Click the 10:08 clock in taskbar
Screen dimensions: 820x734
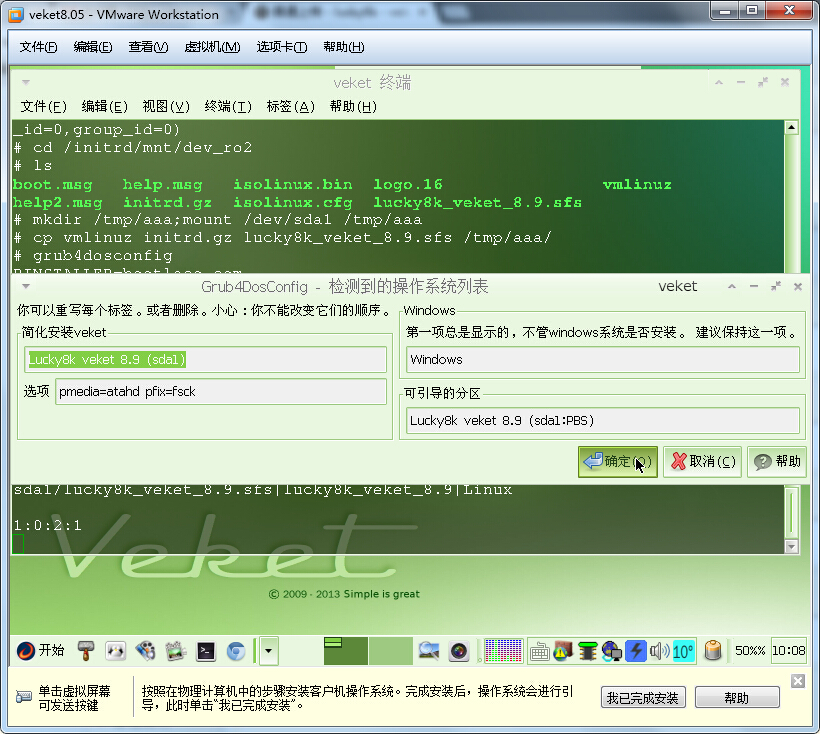[789, 651]
